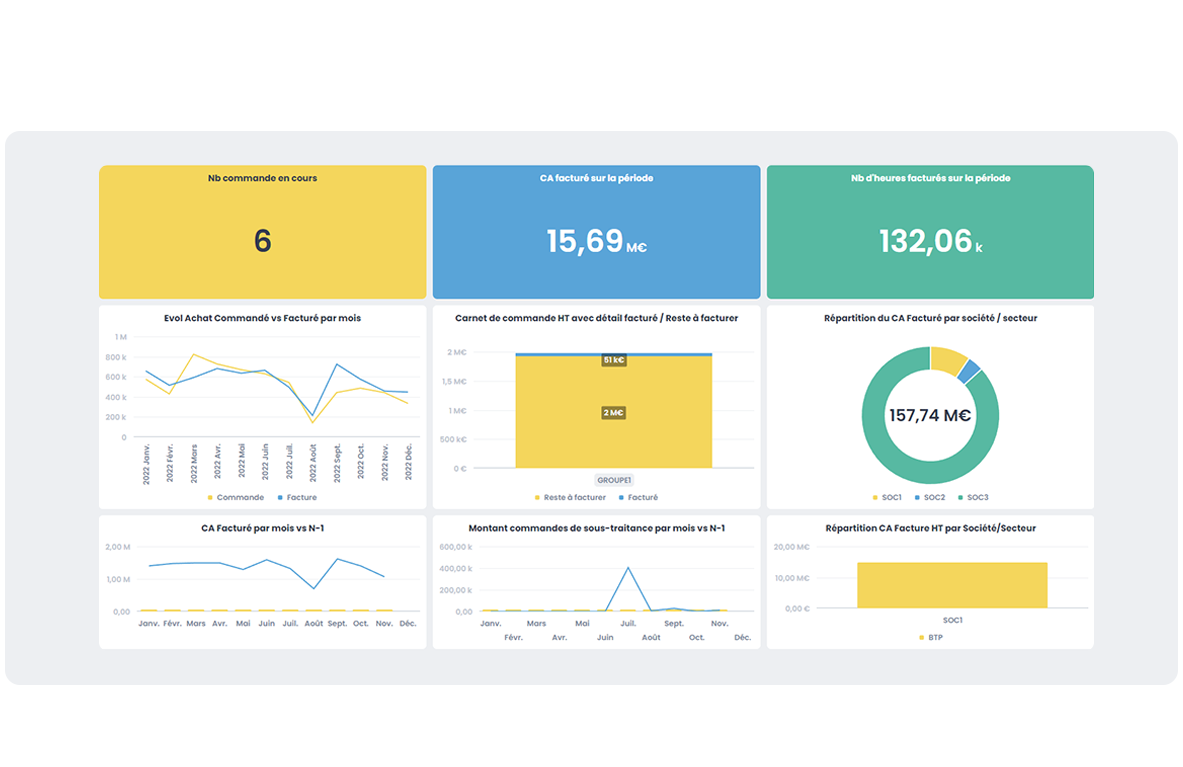Select the GROUPE1 axis label

[613, 480]
